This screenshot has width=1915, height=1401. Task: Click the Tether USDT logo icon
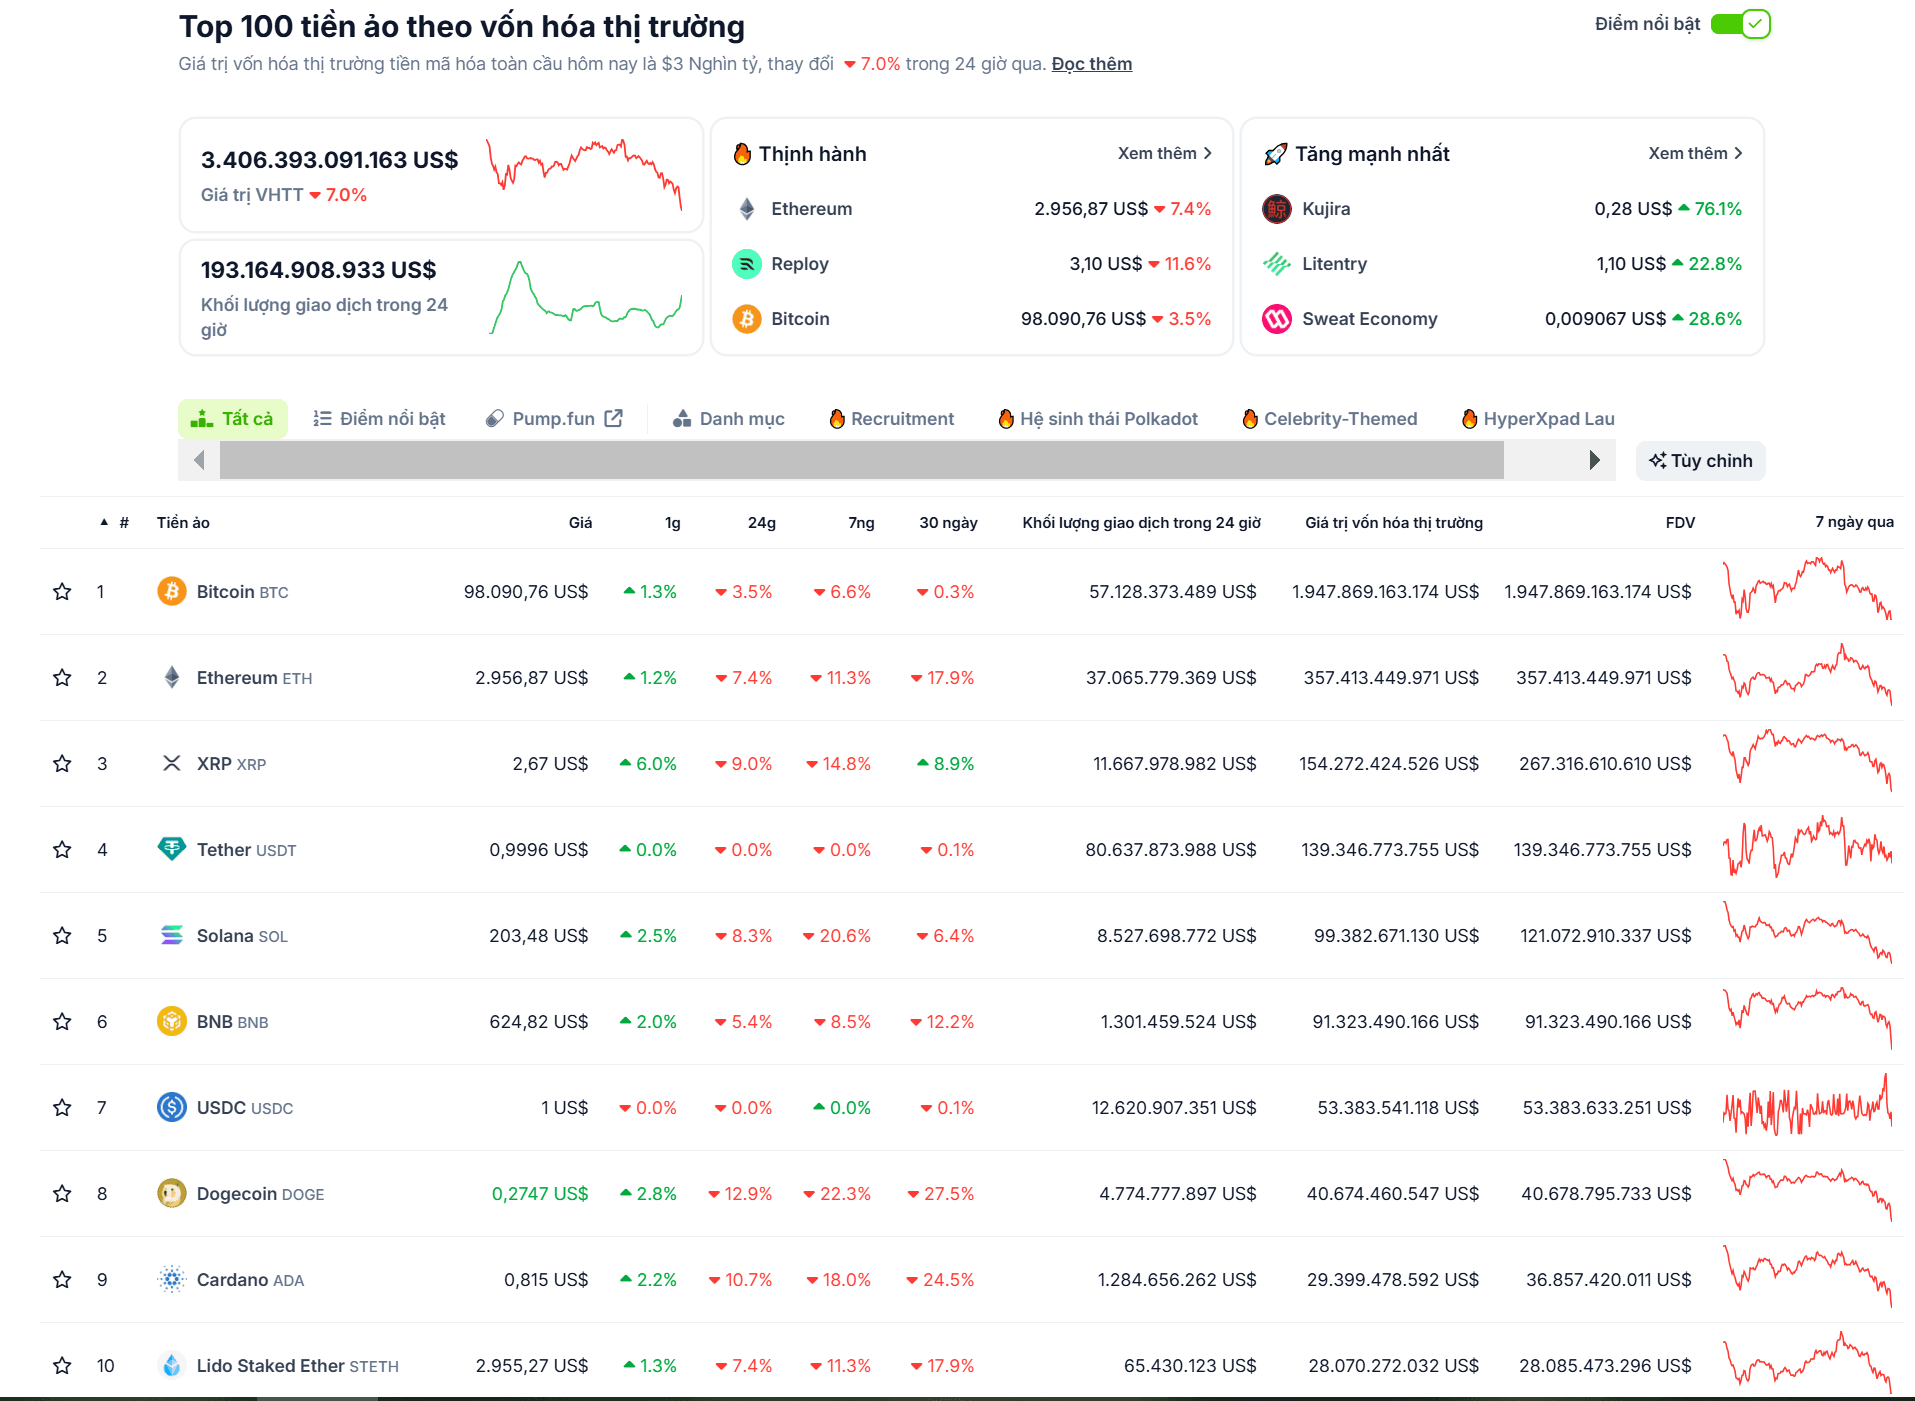172,849
